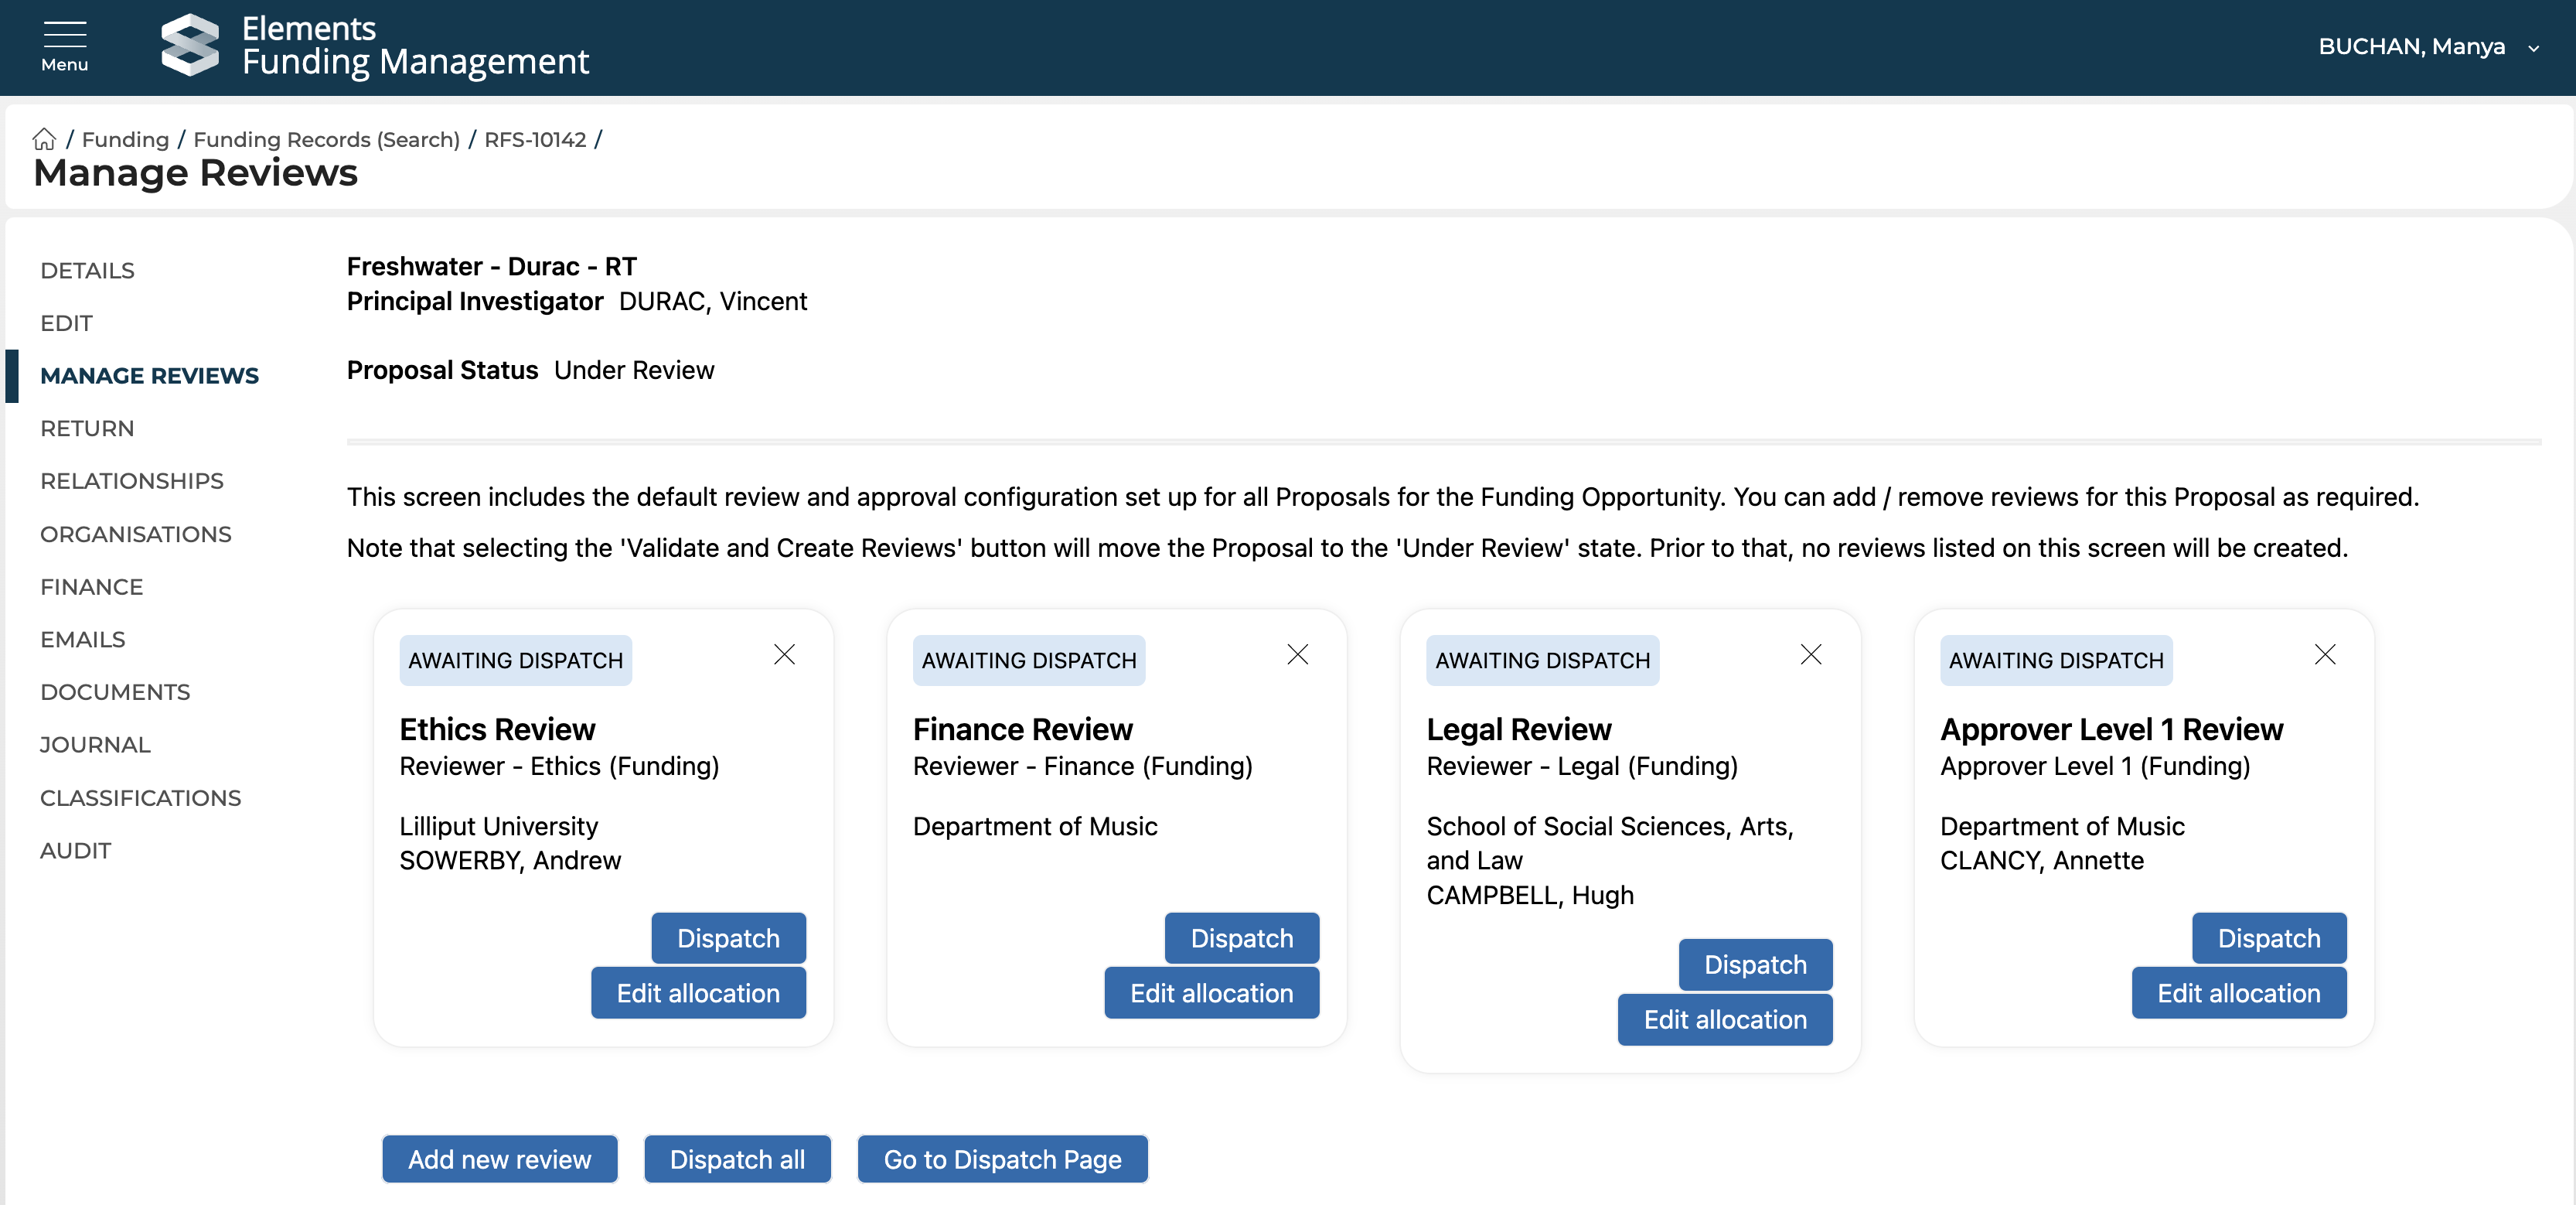Switch to the Finance sidebar tab

[x=91, y=587]
